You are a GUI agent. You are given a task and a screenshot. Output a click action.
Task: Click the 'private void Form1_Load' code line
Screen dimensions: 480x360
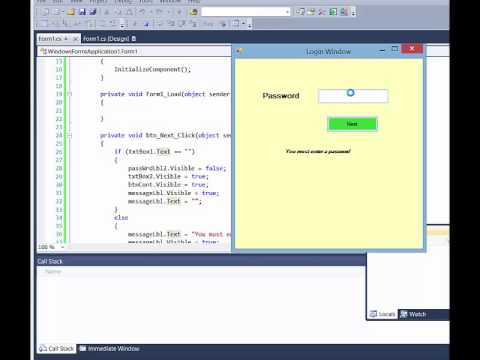click(165, 94)
